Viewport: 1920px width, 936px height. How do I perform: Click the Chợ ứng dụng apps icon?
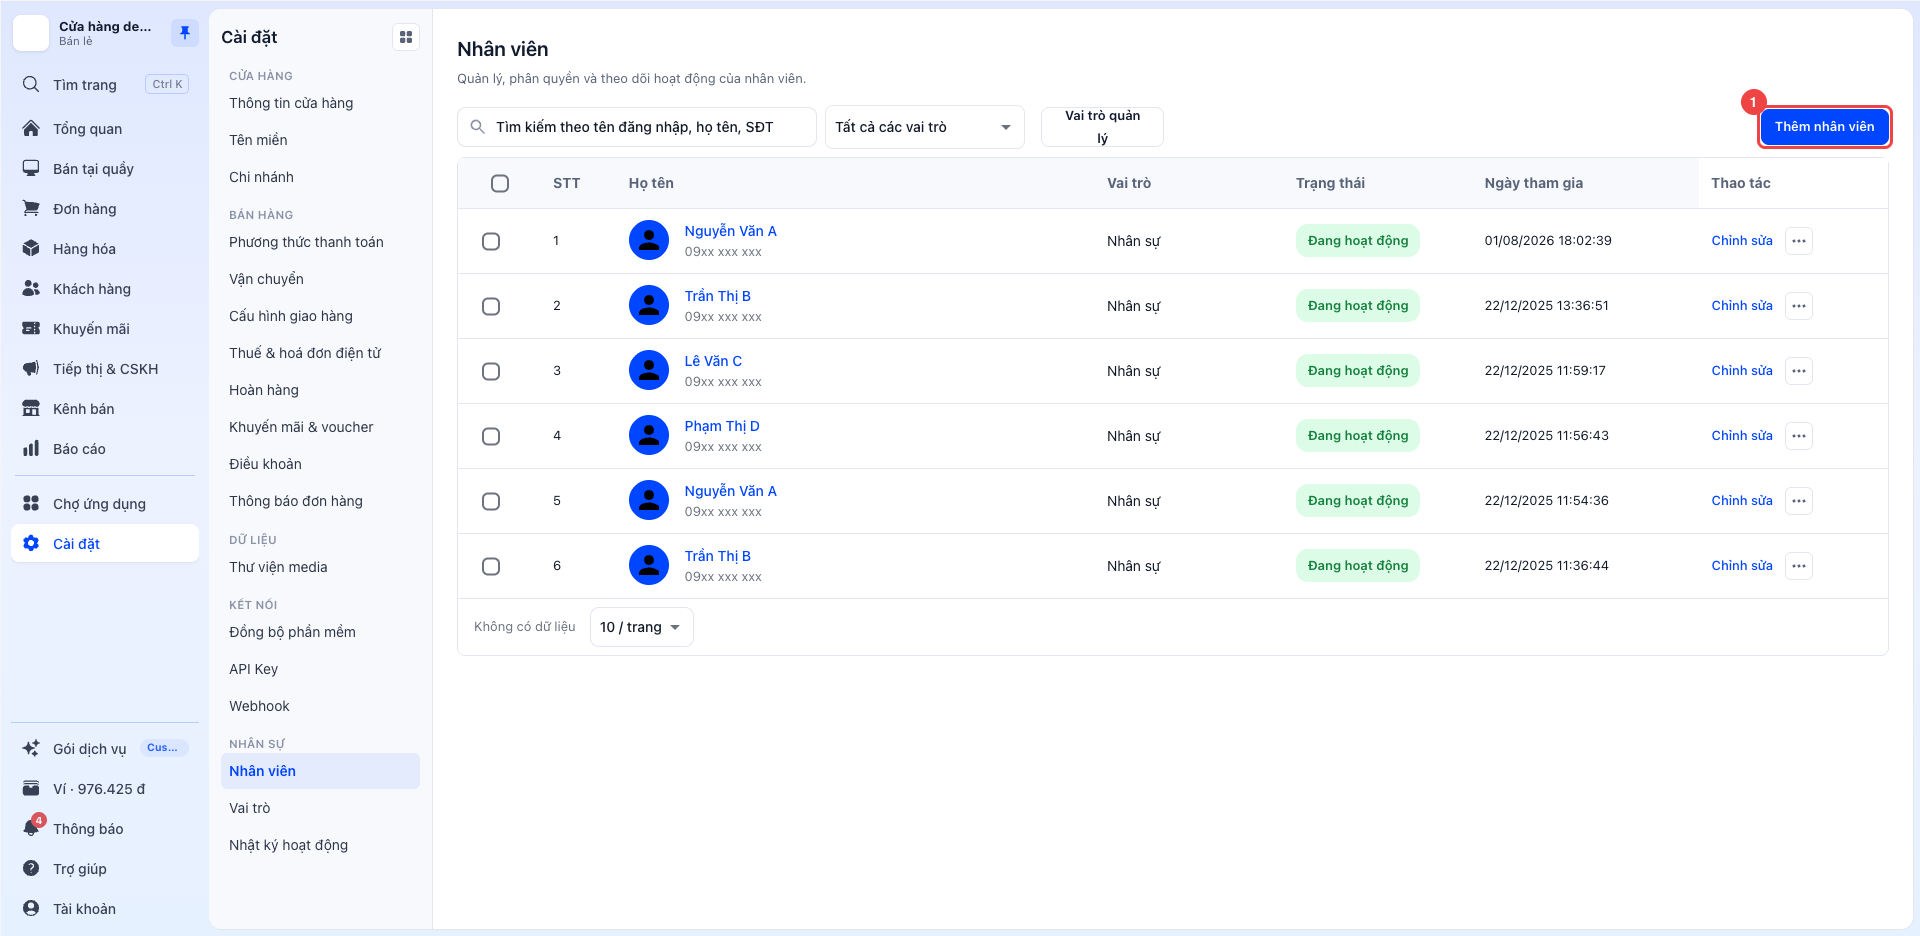(x=31, y=503)
